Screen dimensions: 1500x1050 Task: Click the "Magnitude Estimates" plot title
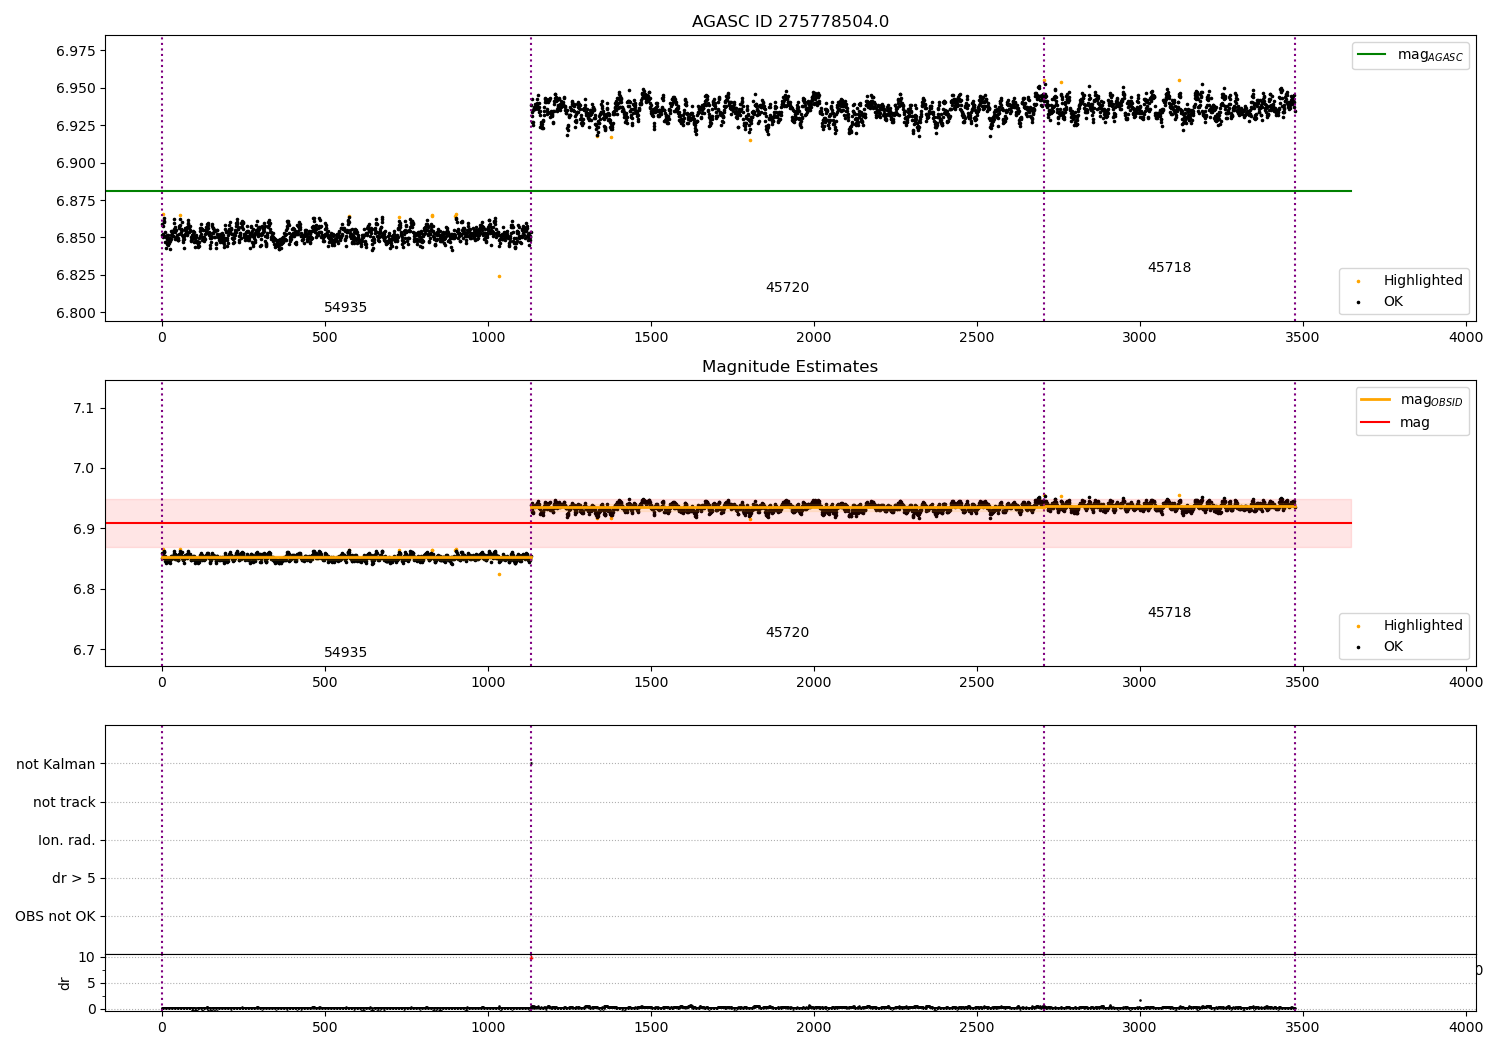coord(790,367)
